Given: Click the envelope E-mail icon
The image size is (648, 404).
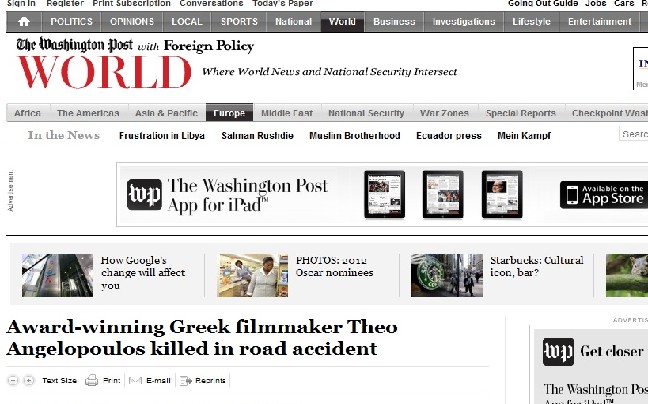Looking at the screenshot, I should click(135, 380).
